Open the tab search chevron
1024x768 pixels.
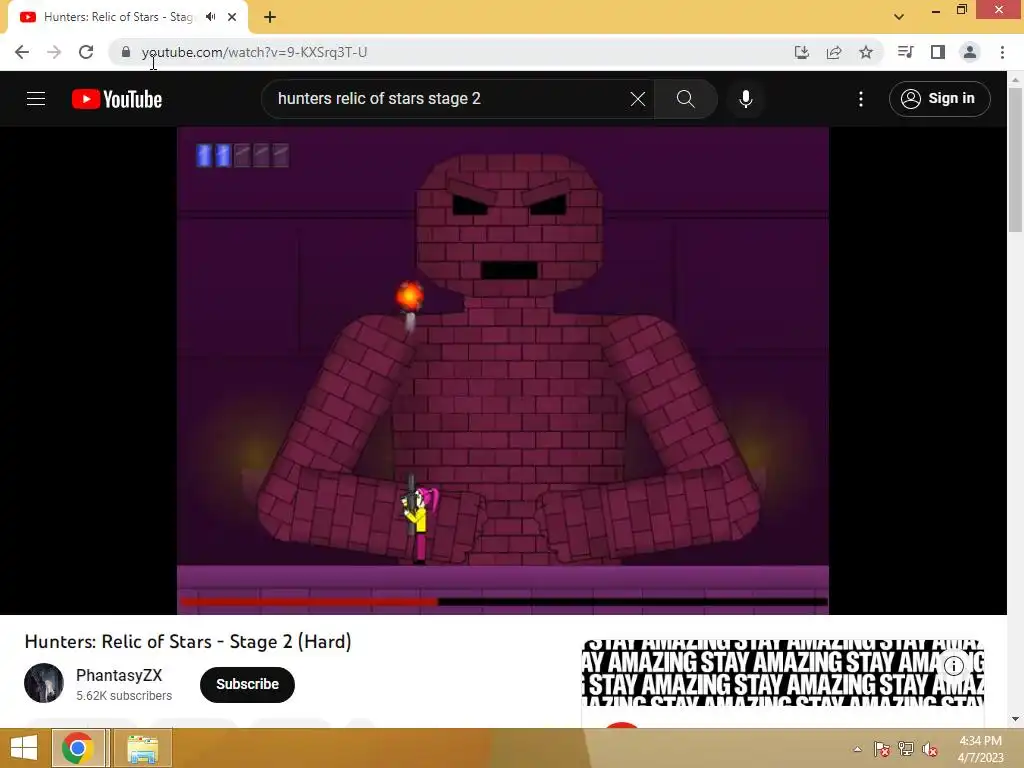pos(899,17)
